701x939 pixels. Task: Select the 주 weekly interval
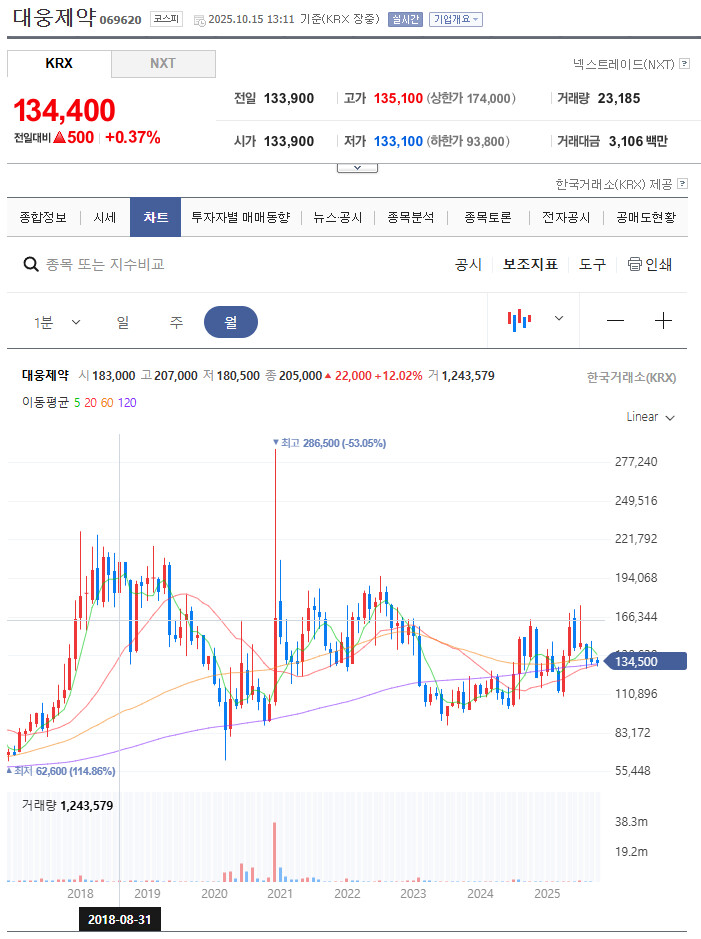pos(176,322)
